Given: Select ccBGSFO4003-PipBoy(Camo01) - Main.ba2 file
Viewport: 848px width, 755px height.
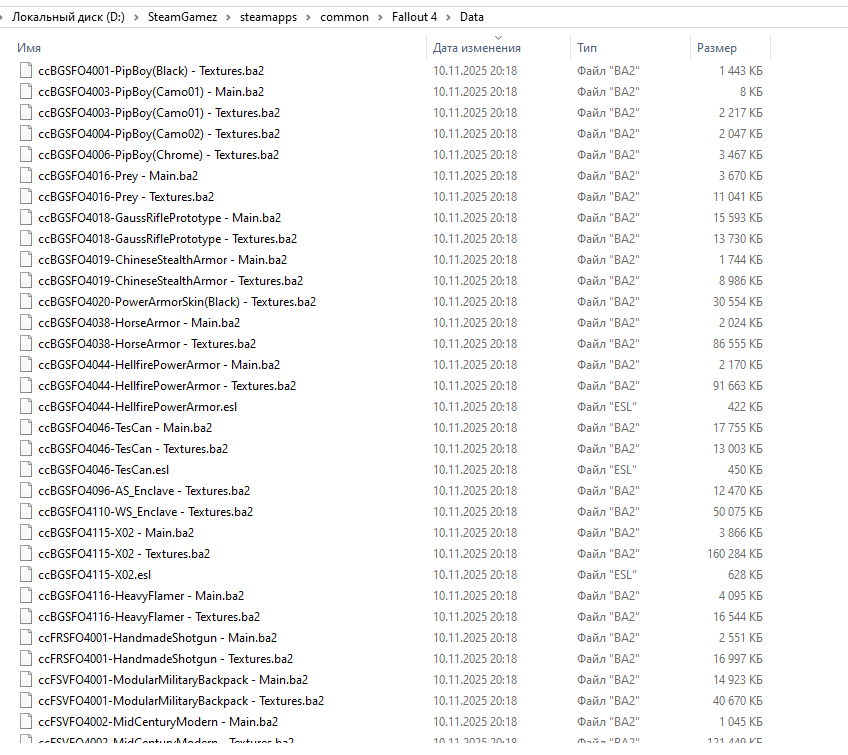Looking at the screenshot, I should click(151, 92).
